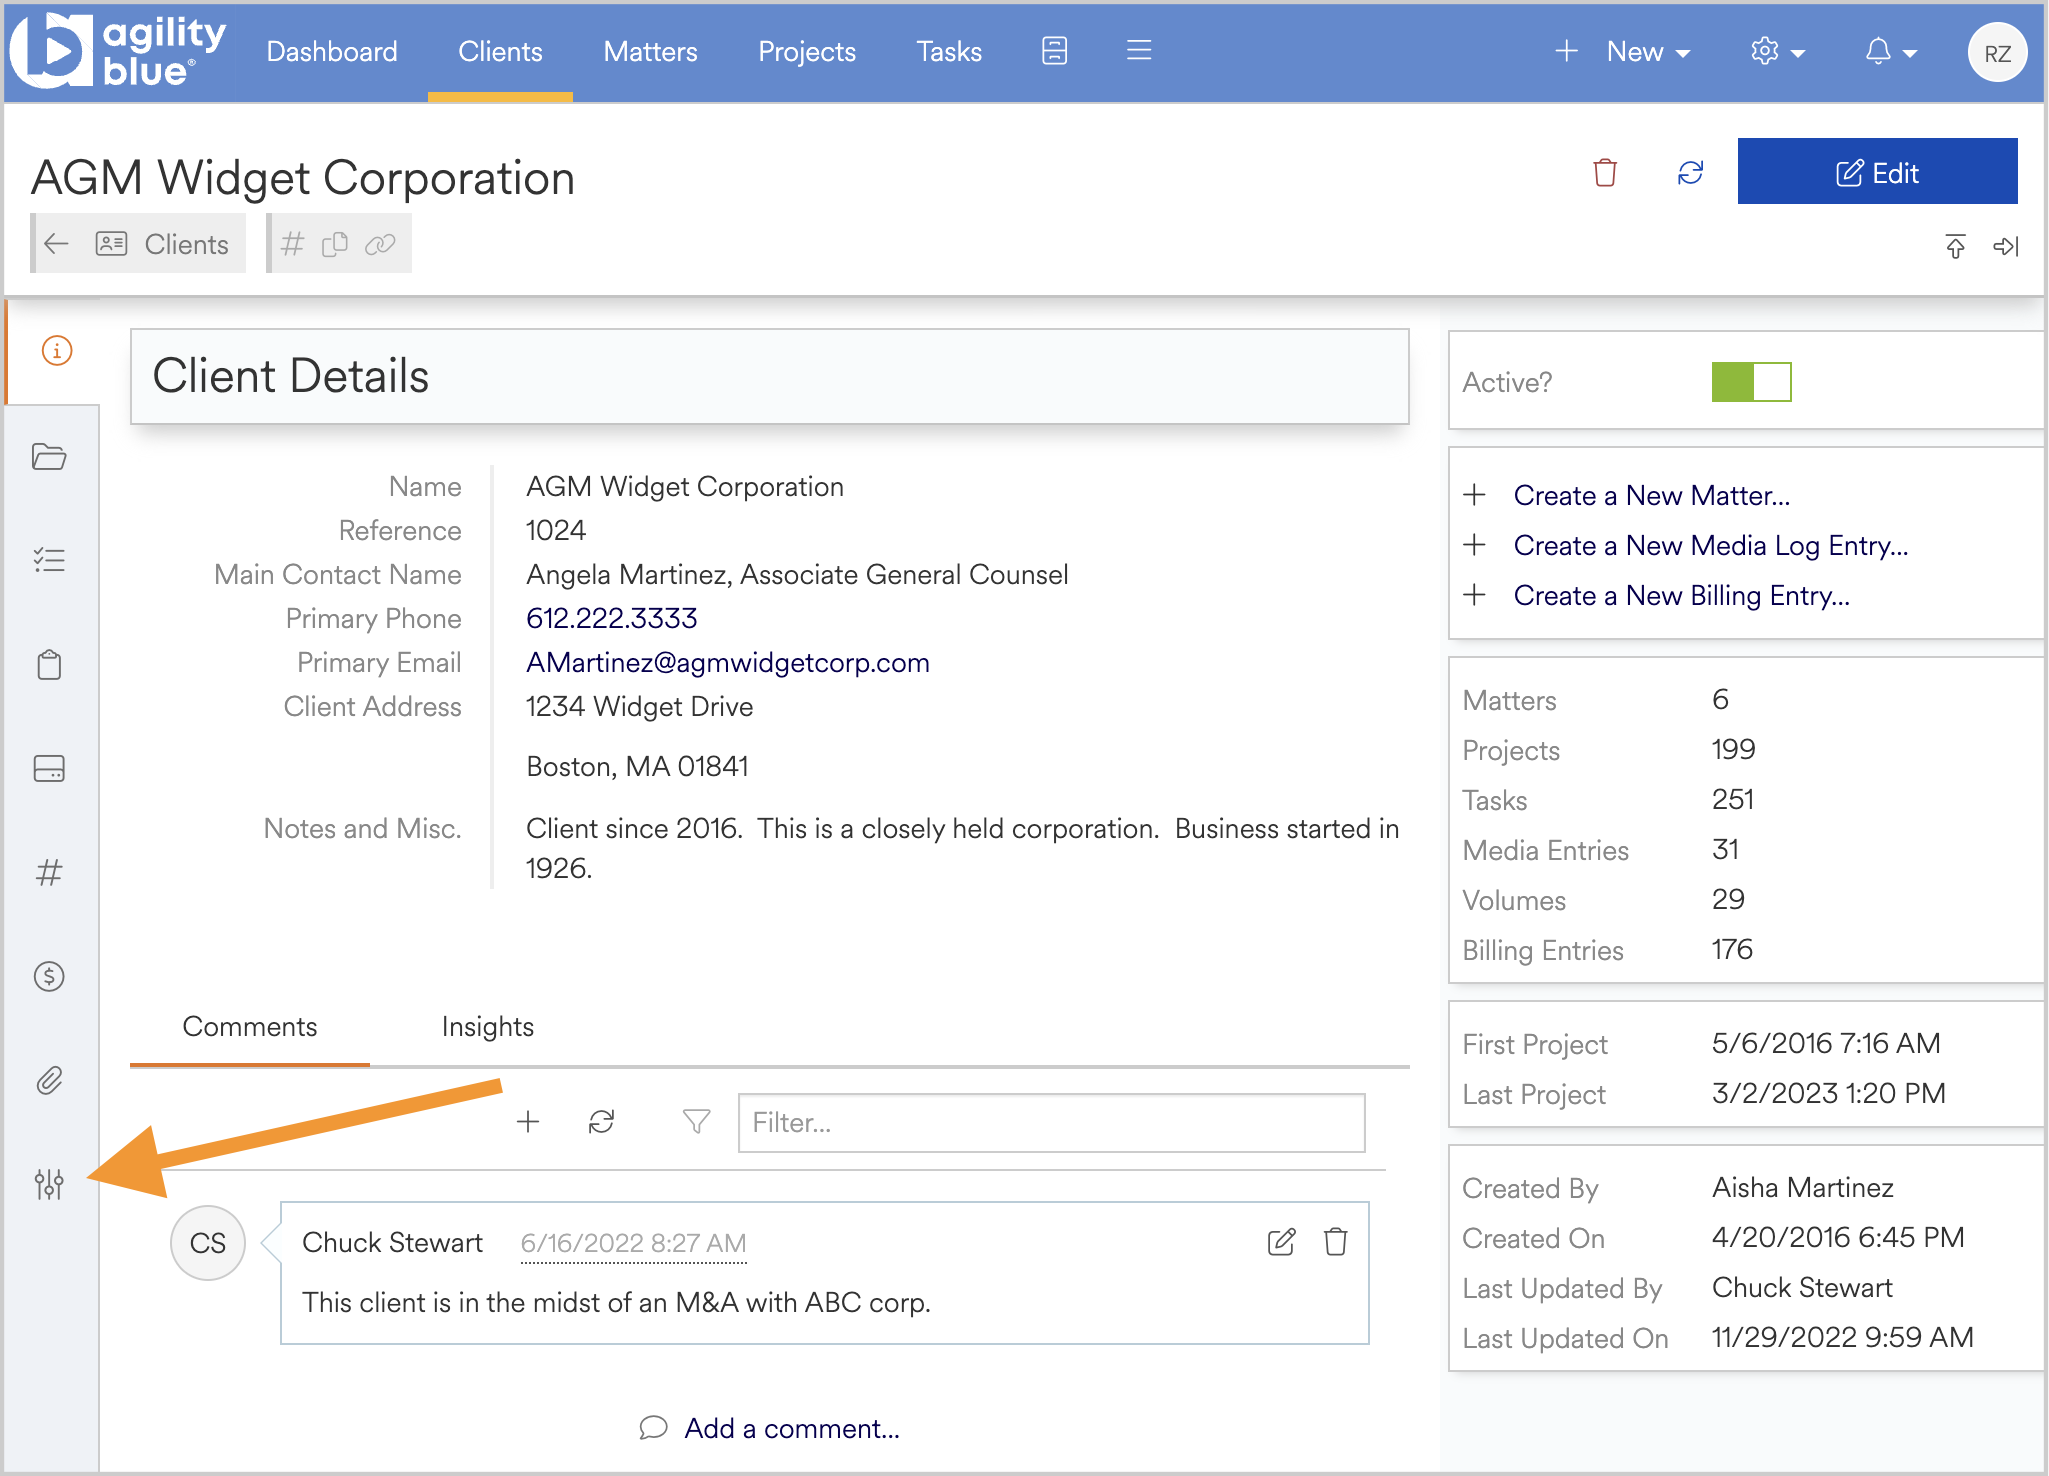2049x1476 pixels.
Task: Add a new comment with plus icon
Action: coord(528,1122)
